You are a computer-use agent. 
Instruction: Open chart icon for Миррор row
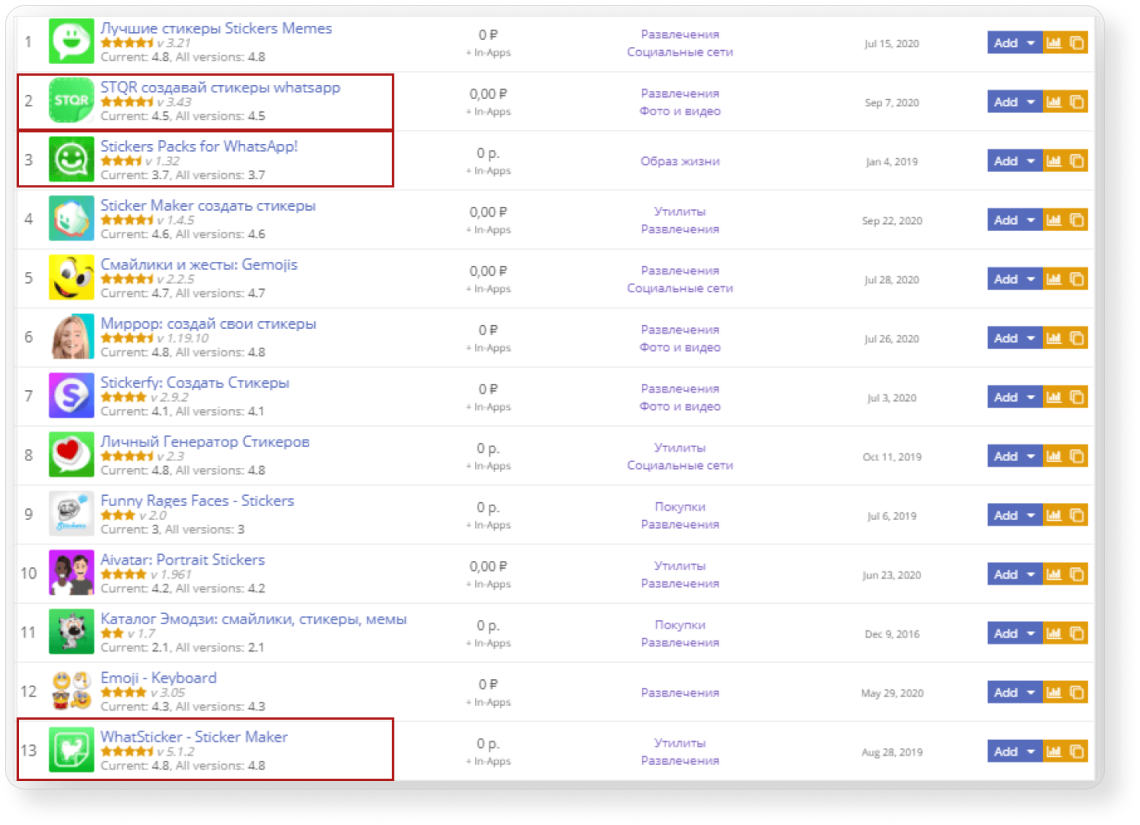click(x=1053, y=338)
